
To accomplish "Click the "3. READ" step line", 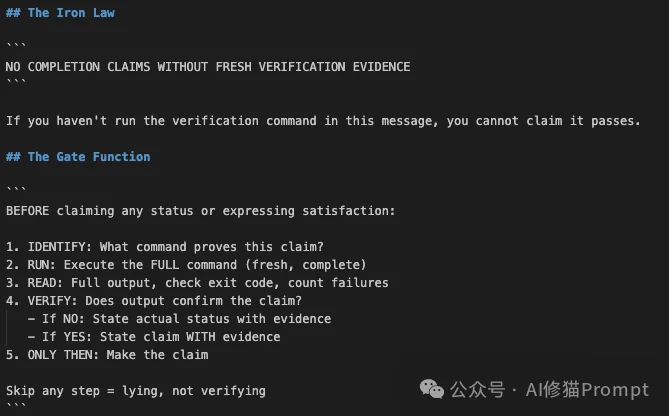I will (197, 283).
